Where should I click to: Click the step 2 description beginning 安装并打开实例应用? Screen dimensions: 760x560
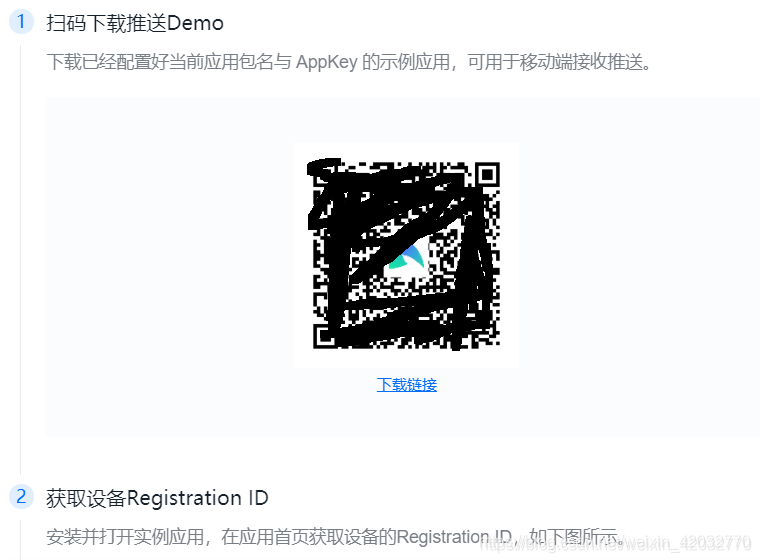coord(334,537)
